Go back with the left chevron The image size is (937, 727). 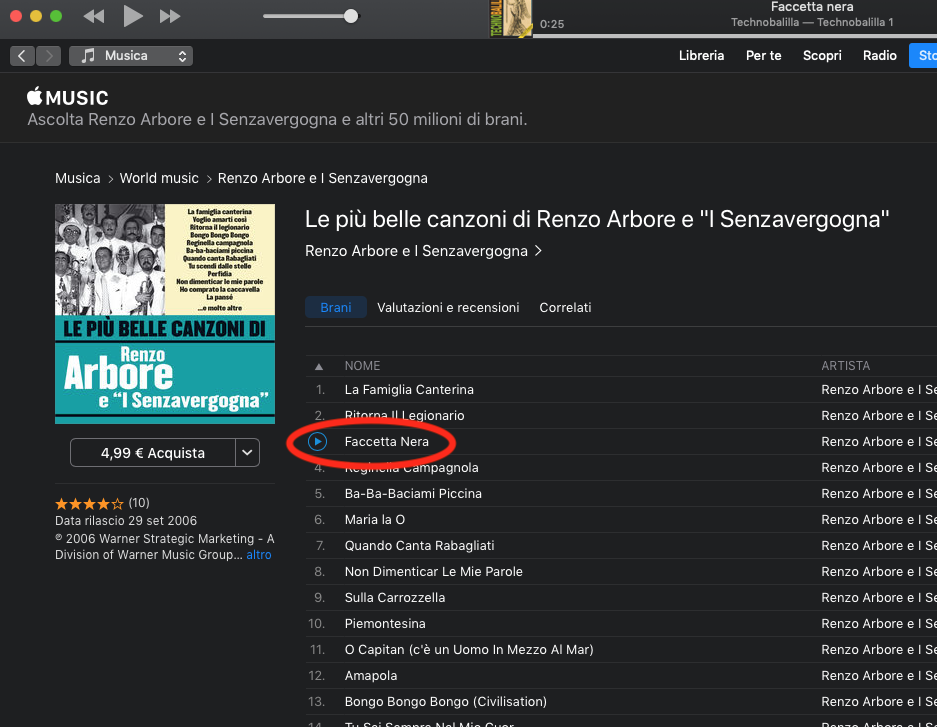pyautogui.click(x=22, y=56)
